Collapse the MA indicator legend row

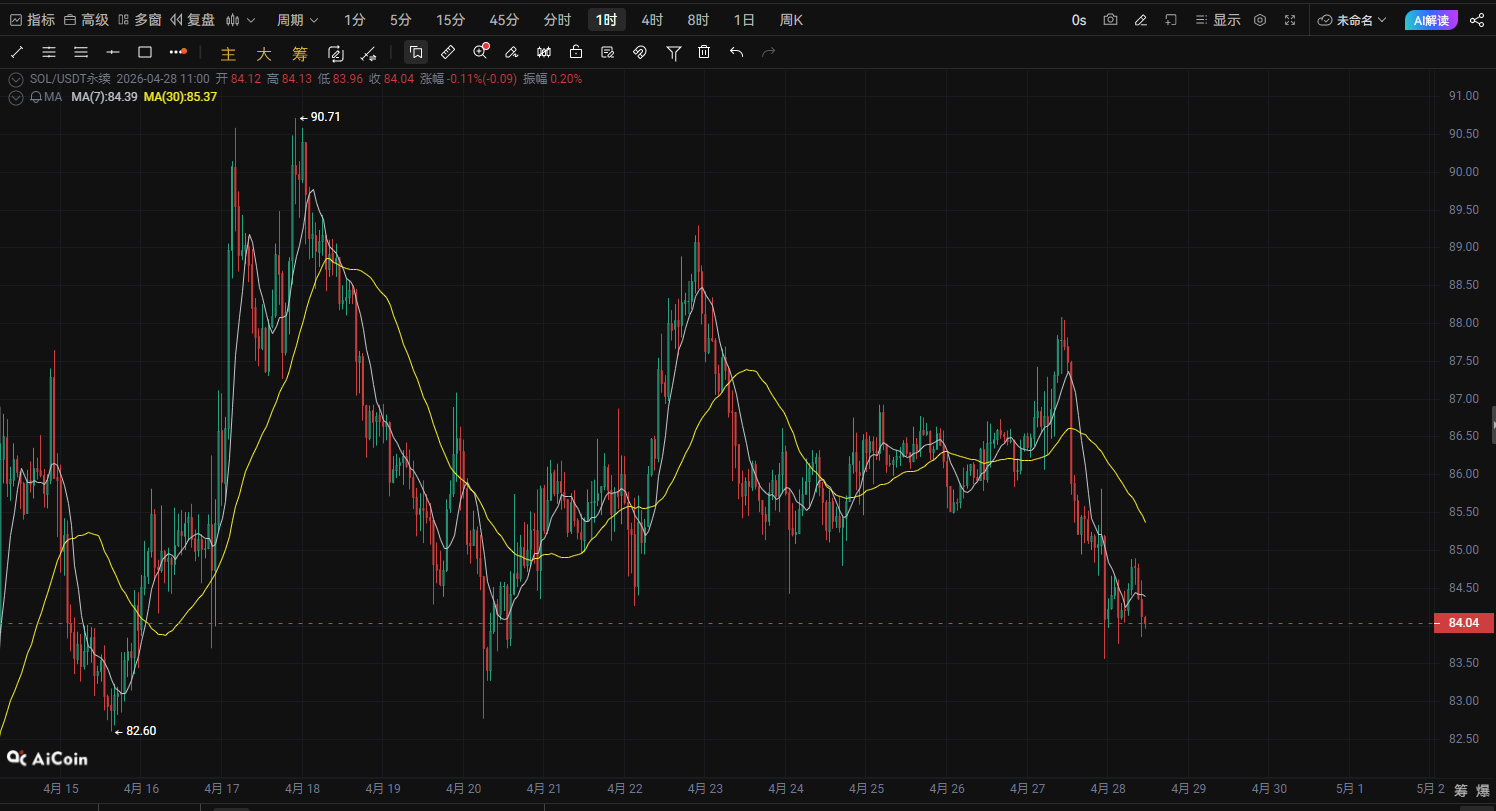[16, 97]
